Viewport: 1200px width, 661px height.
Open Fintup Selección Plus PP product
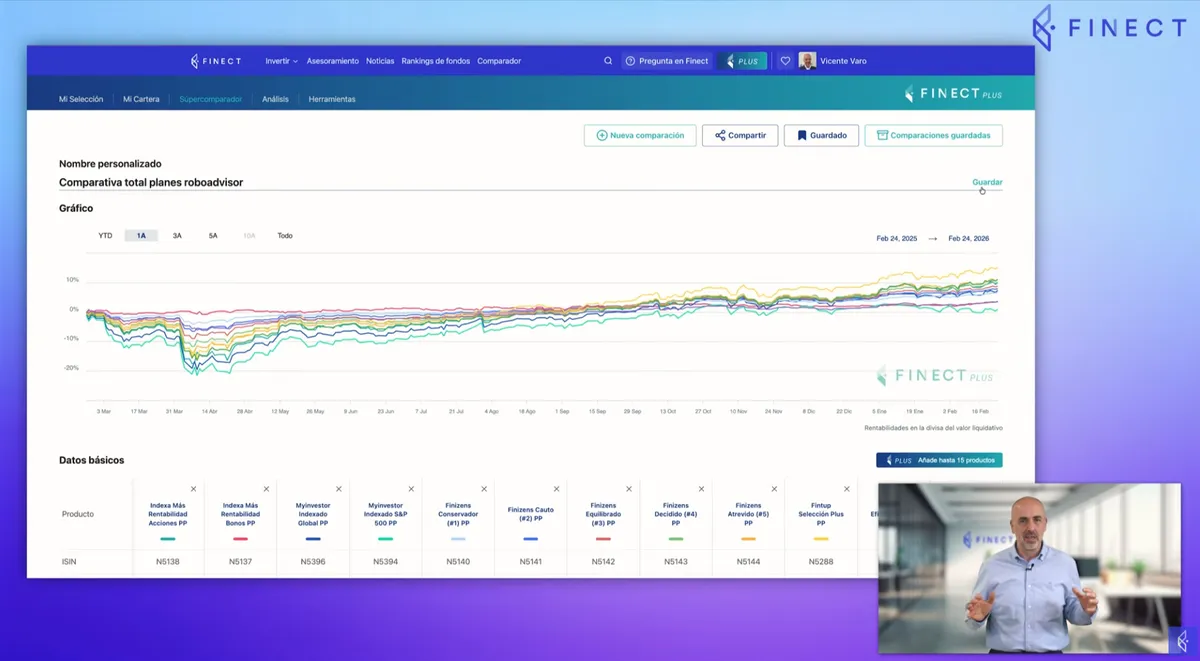(x=821, y=514)
